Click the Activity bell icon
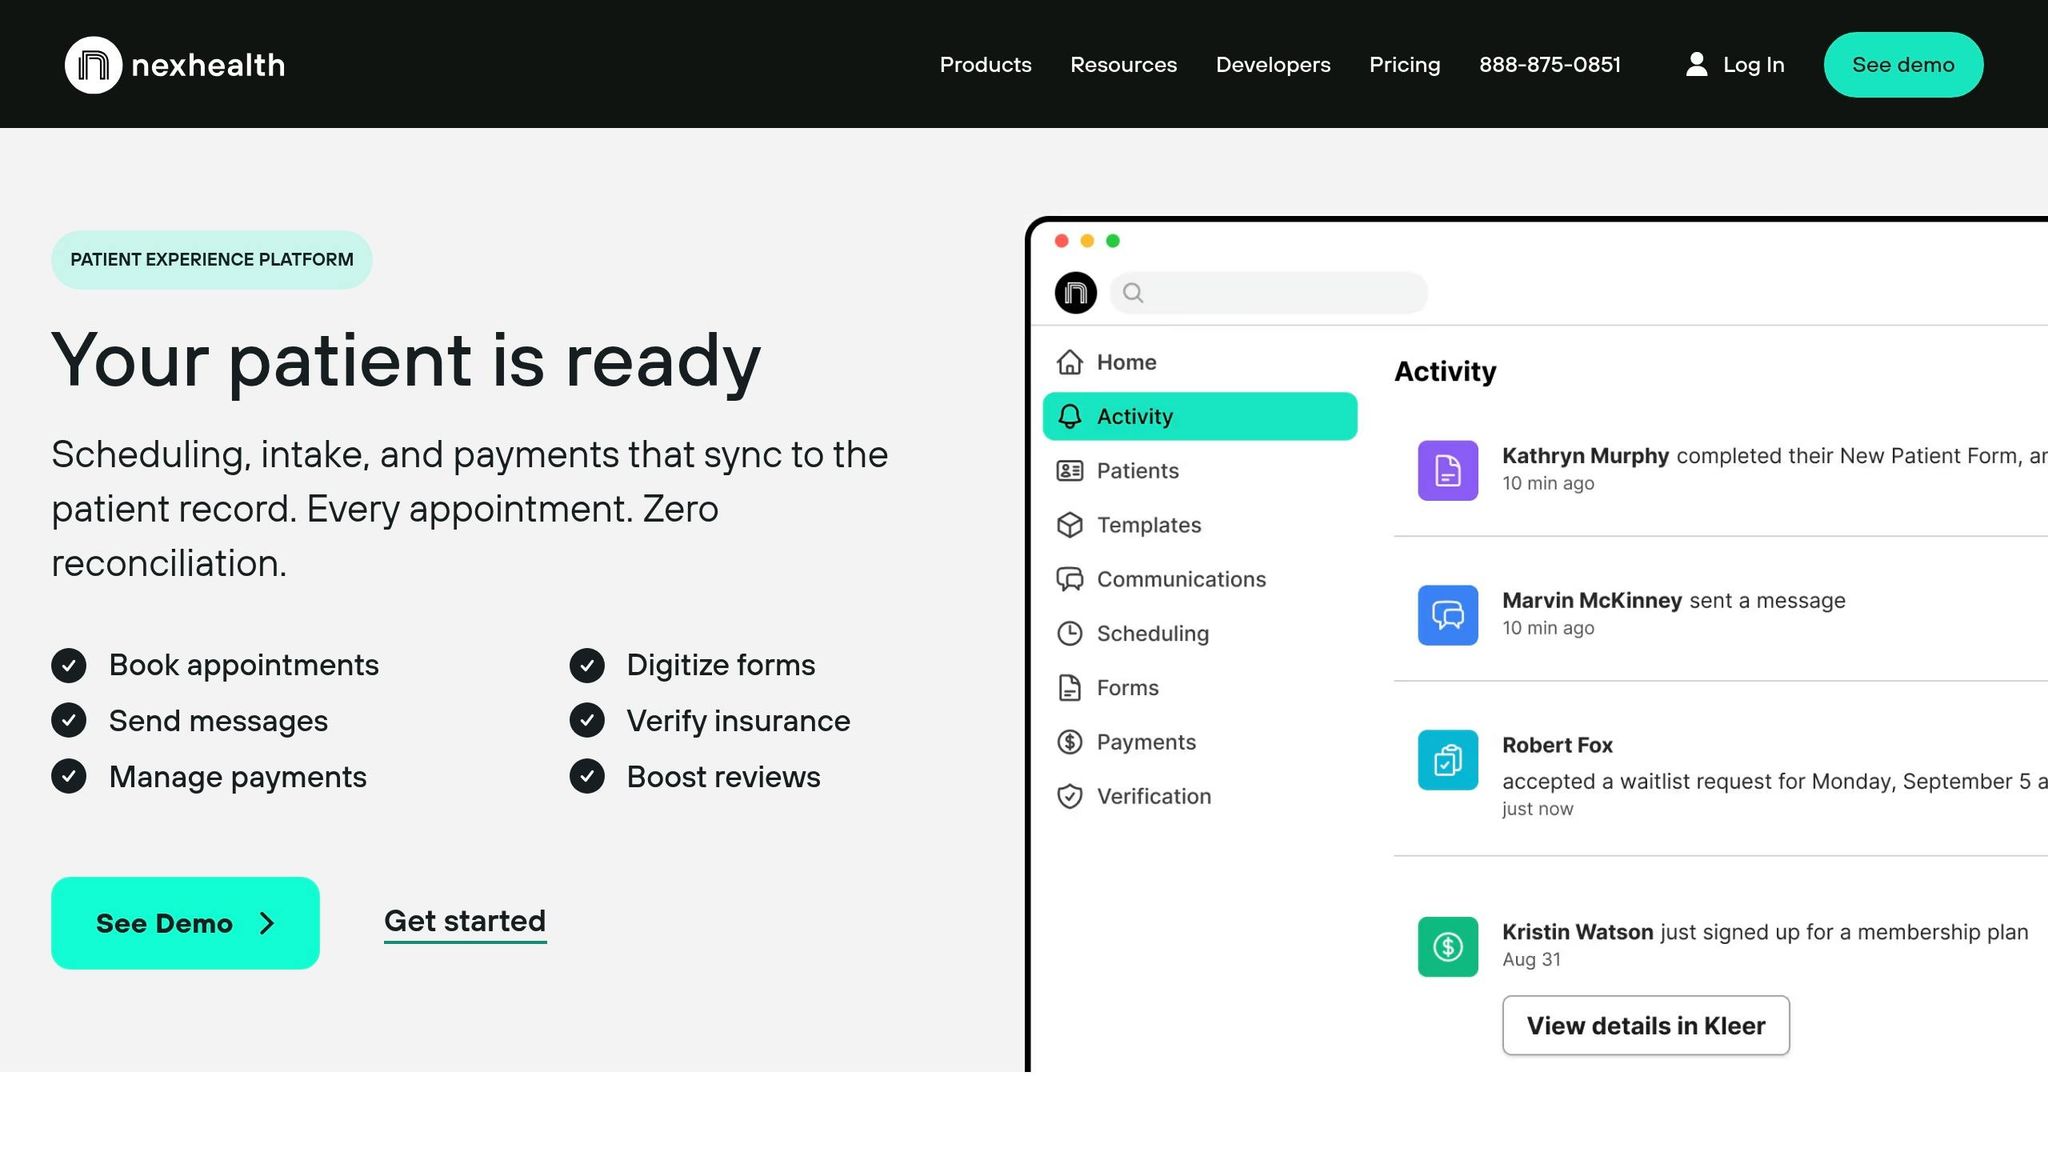 [x=1070, y=416]
